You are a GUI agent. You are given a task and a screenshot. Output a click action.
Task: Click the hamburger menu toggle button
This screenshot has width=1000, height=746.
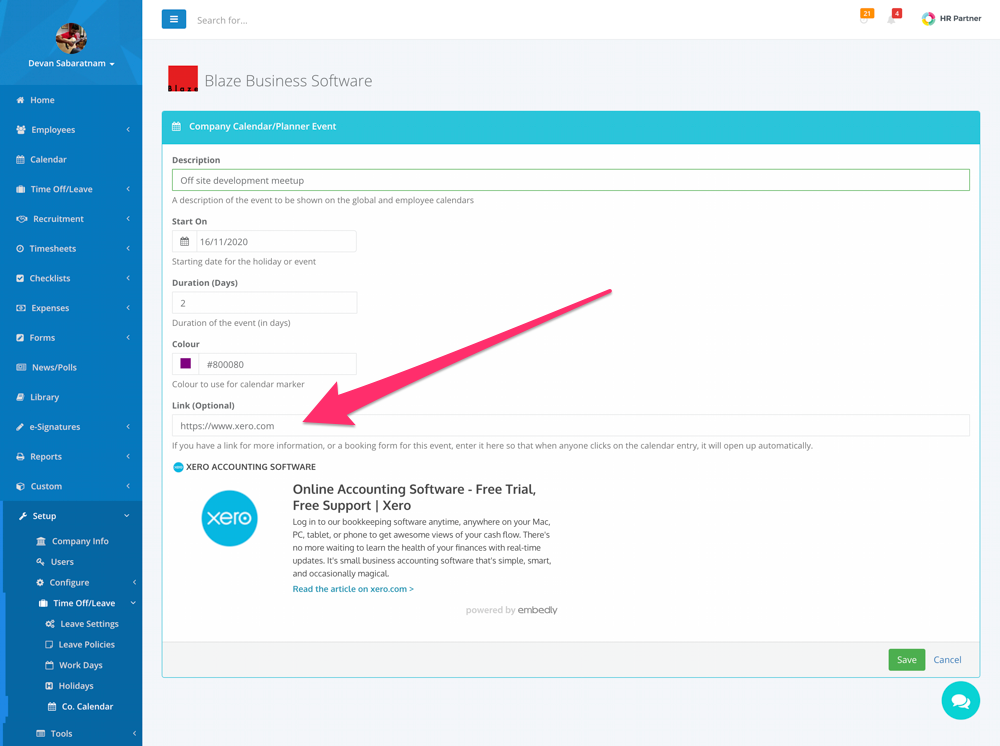click(173, 19)
